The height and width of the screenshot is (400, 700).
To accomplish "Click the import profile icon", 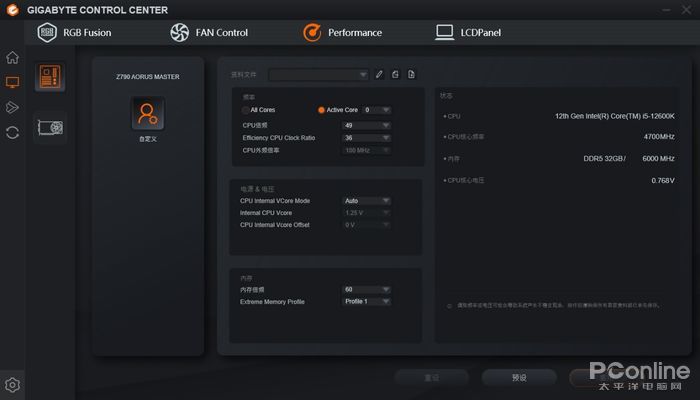I will [395, 75].
